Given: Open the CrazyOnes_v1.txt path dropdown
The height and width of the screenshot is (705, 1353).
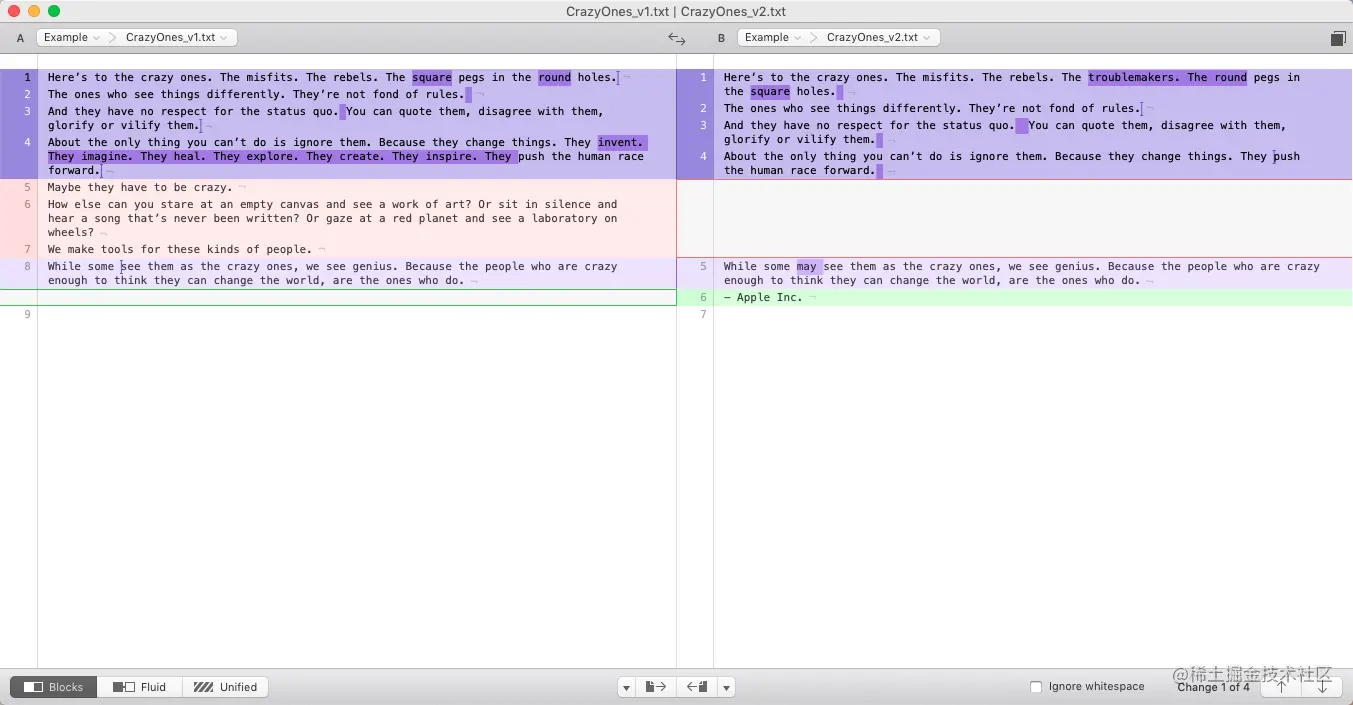Looking at the screenshot, I should [x=176, y=38].
